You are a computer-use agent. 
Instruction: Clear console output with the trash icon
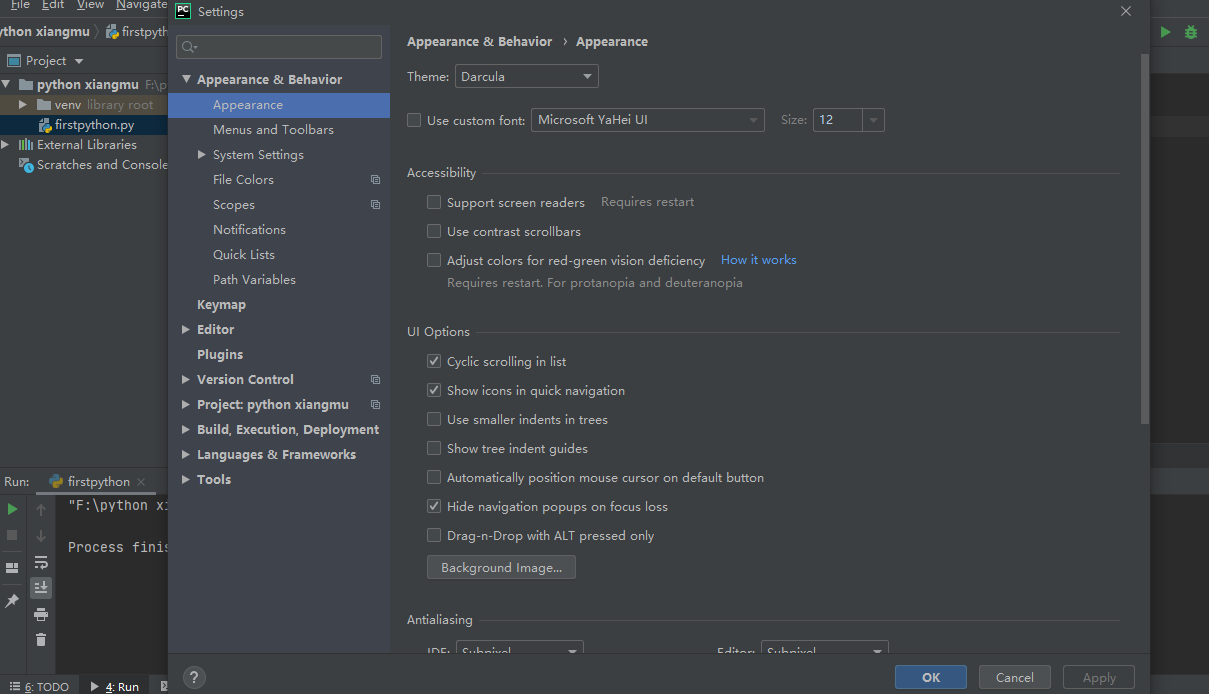click(41, 640)
